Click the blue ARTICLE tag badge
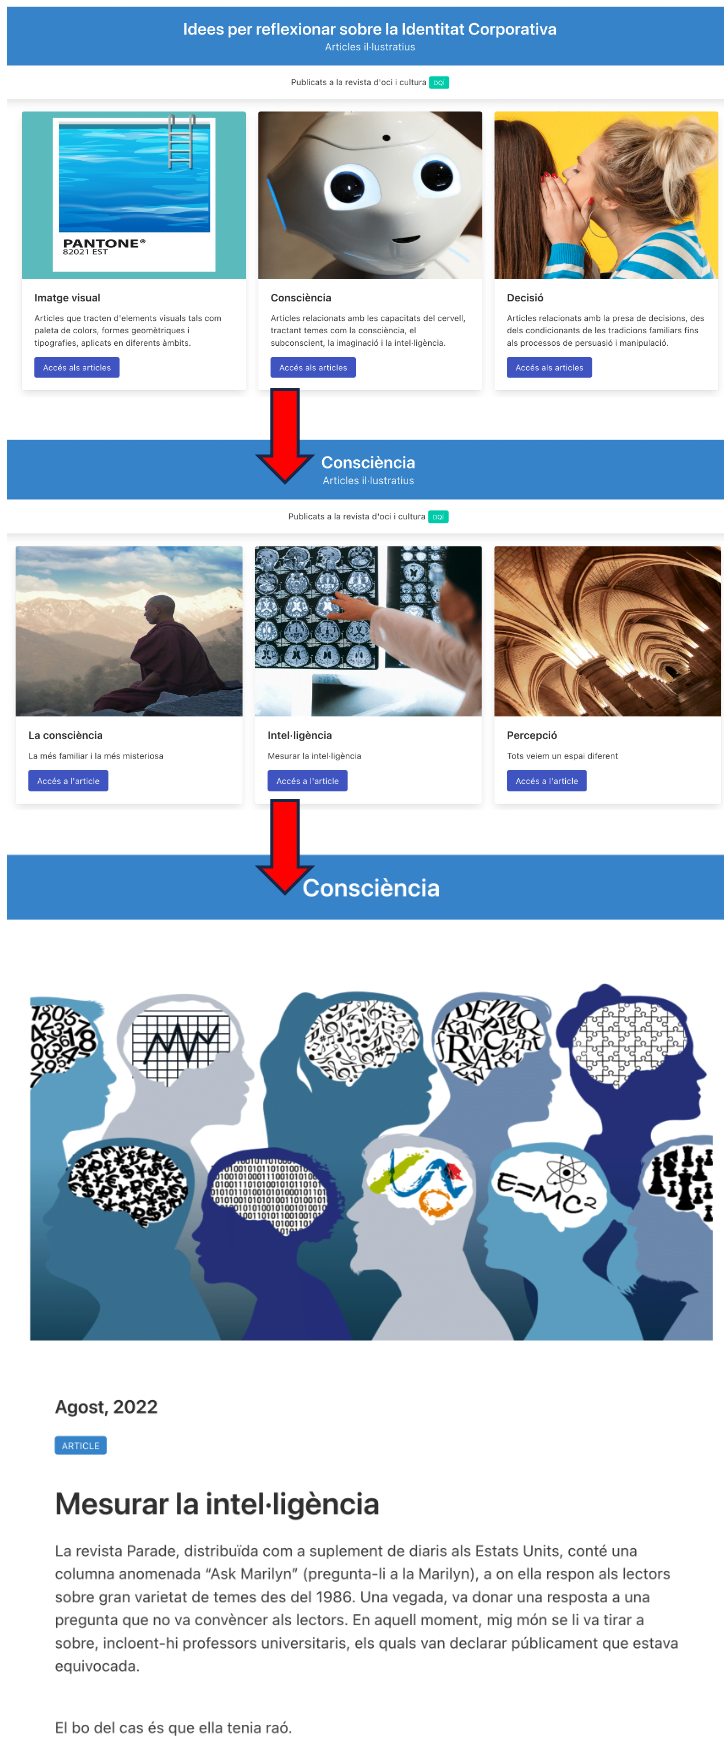This screenshot has width=724, height=1756. pos(81,1446)
